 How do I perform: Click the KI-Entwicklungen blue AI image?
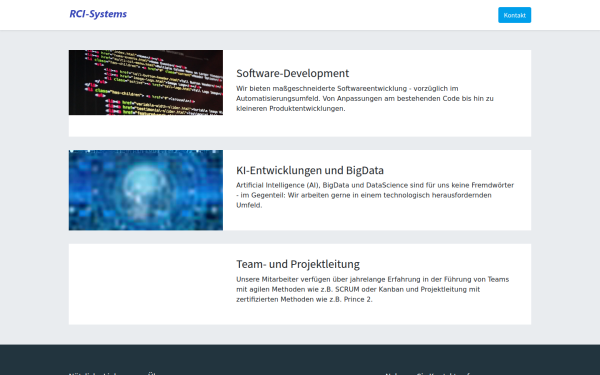pos(146,190)
